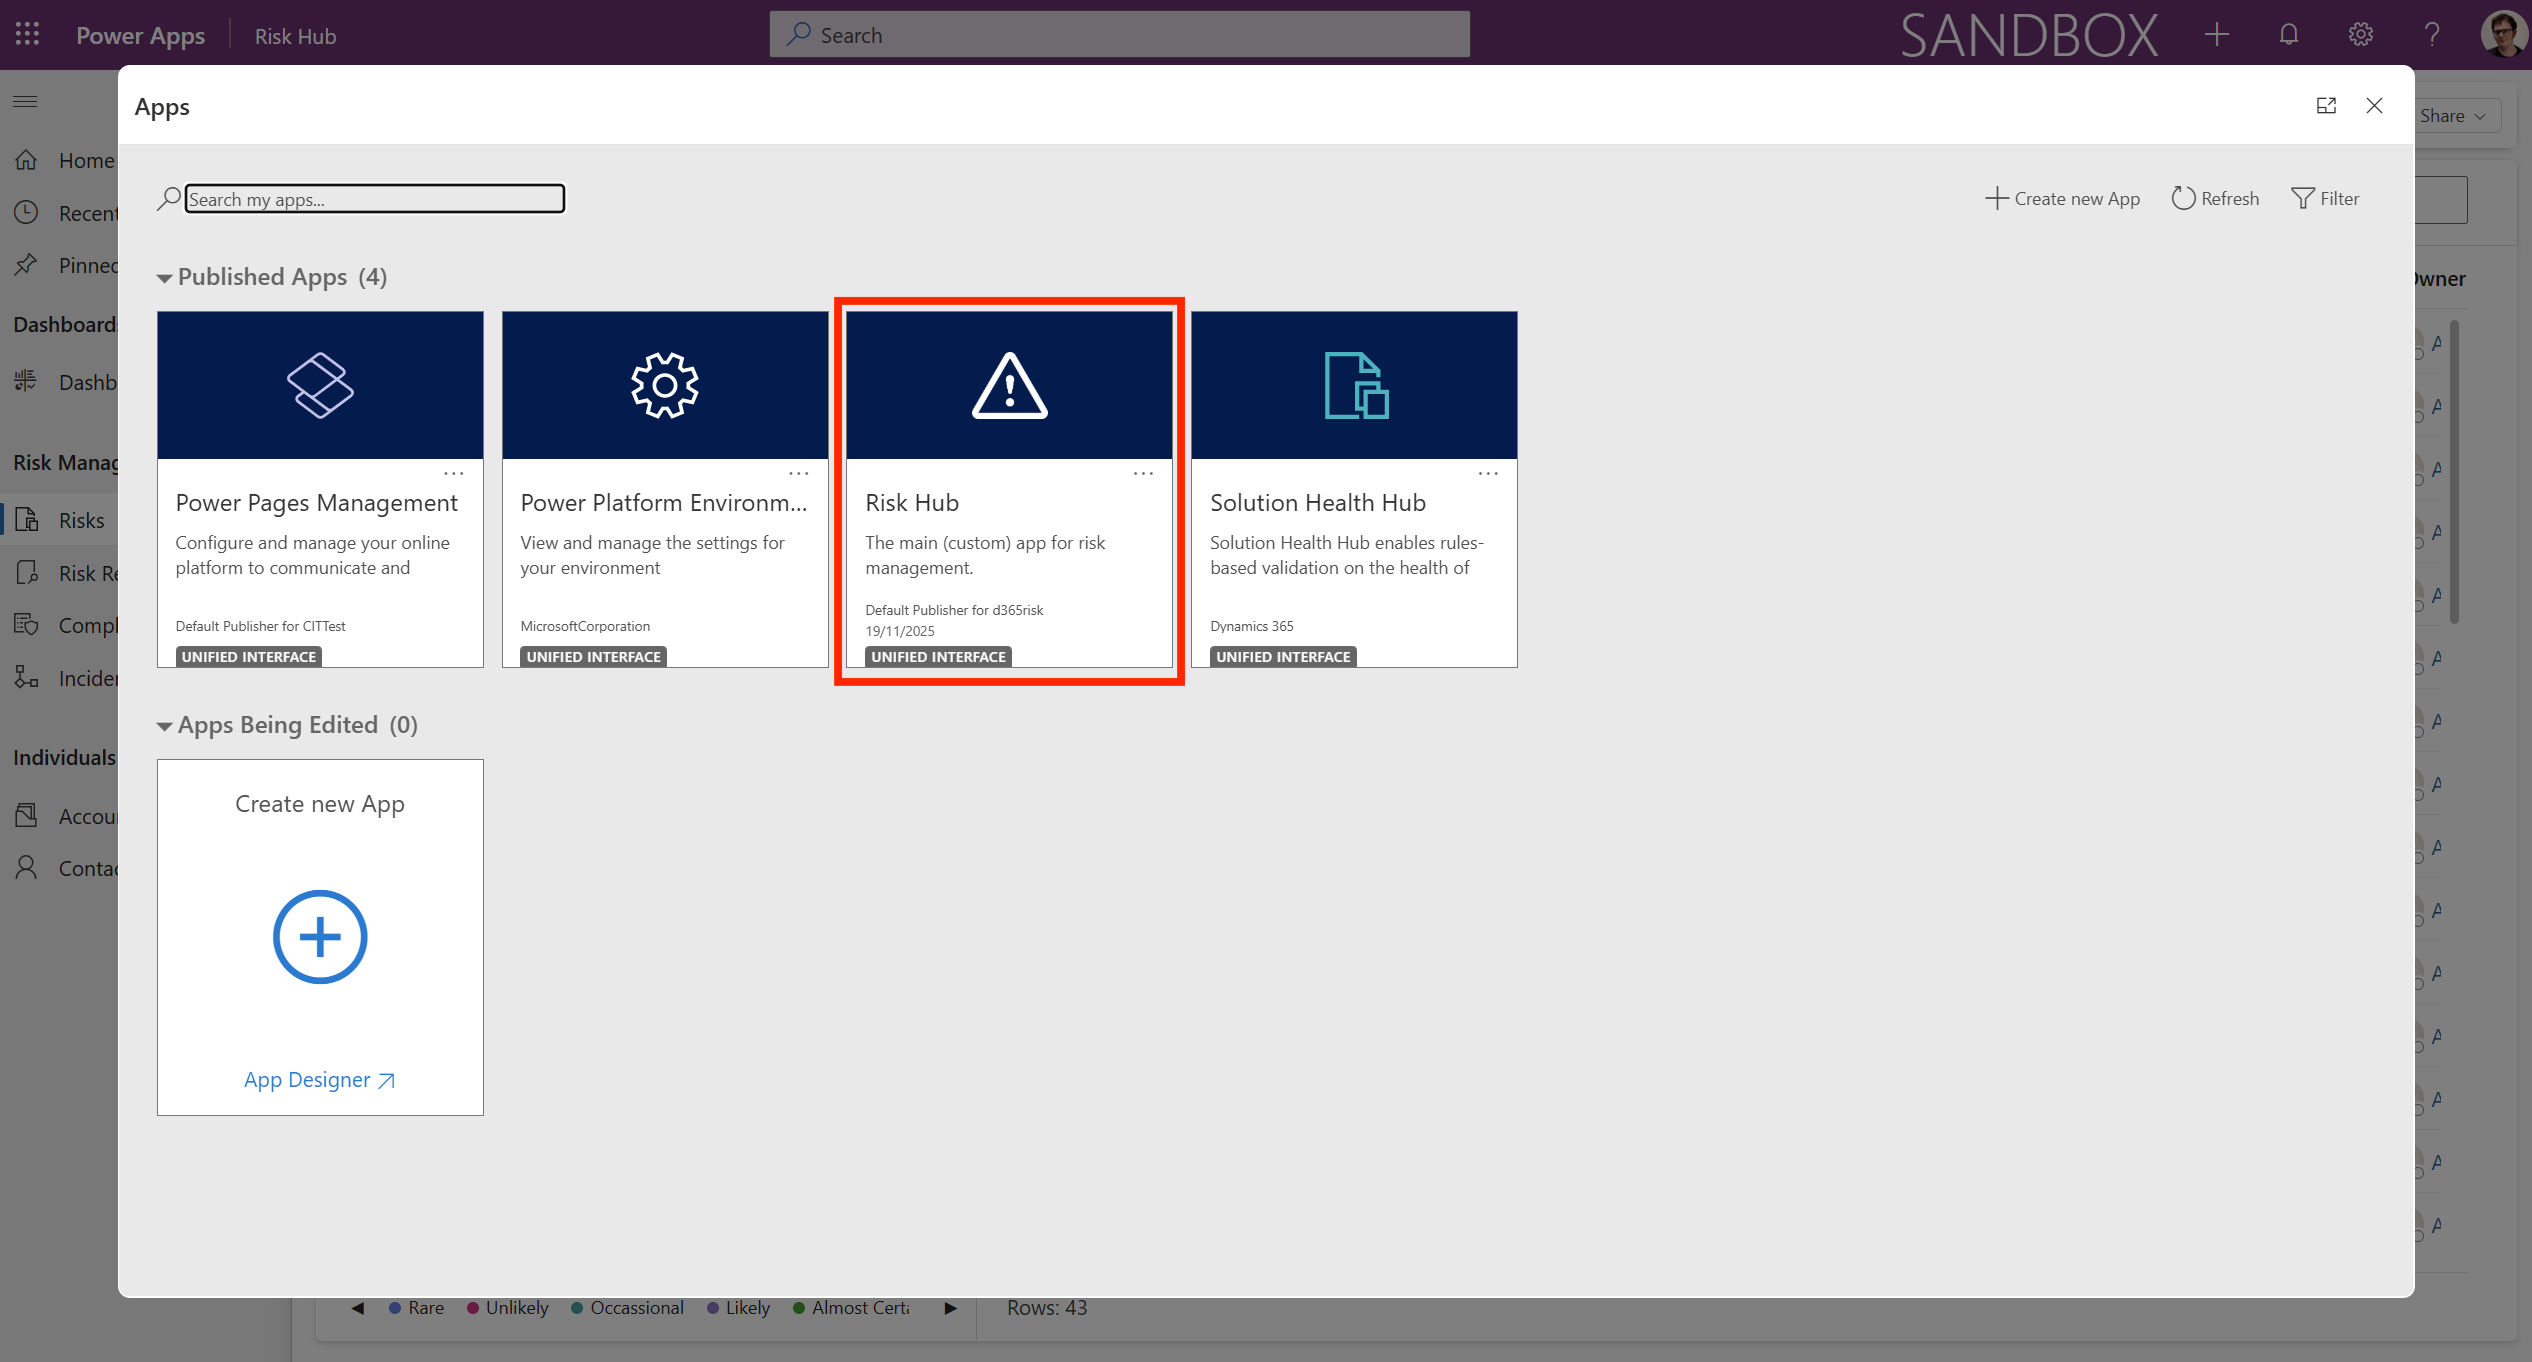
Task: Pop out the Apps dialog
Action: (2326, 106)
